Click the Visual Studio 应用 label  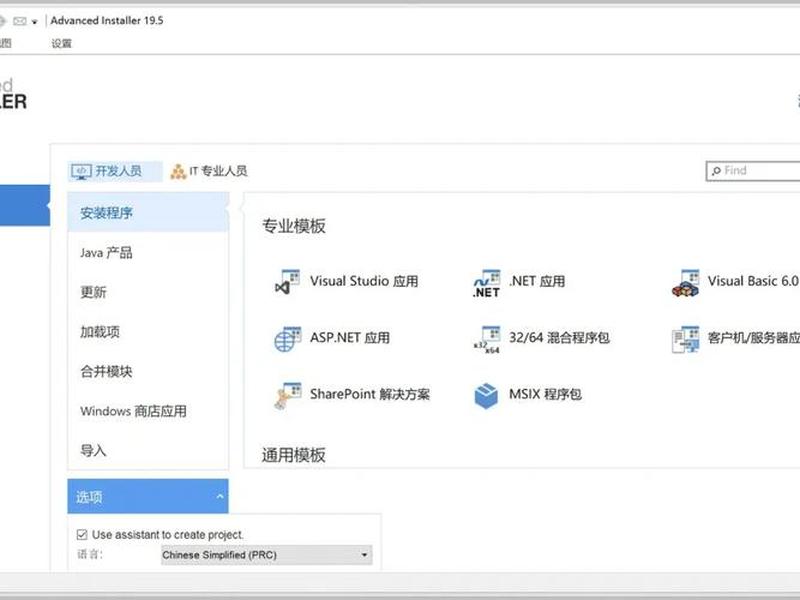(x=364, y=282)
